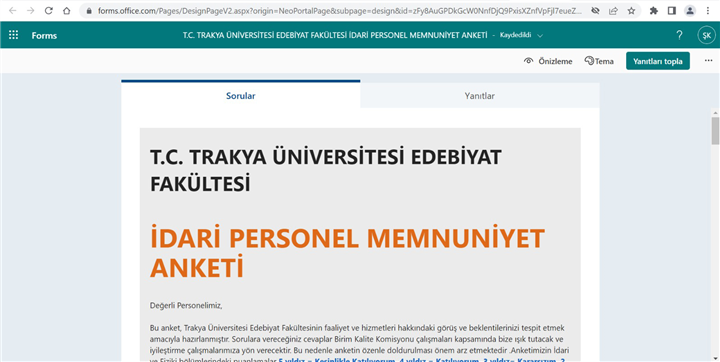The height and width of the screenshot is (362, 720).
Task: Open the Chrome profile avatar
Action: click(690, 11)
